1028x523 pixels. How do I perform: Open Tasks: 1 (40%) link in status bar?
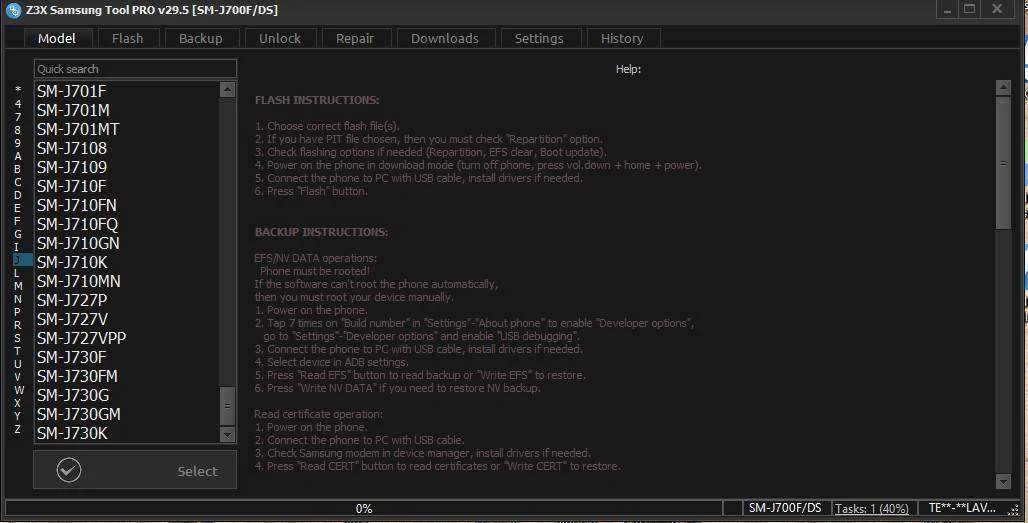[x=872, y=509]
